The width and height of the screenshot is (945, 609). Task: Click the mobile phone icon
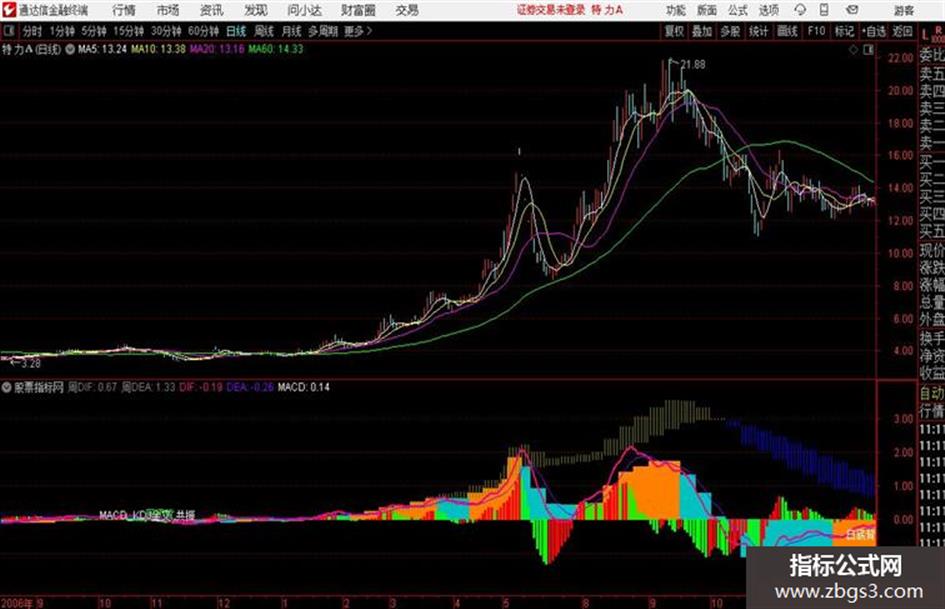(x=824, y=10)
